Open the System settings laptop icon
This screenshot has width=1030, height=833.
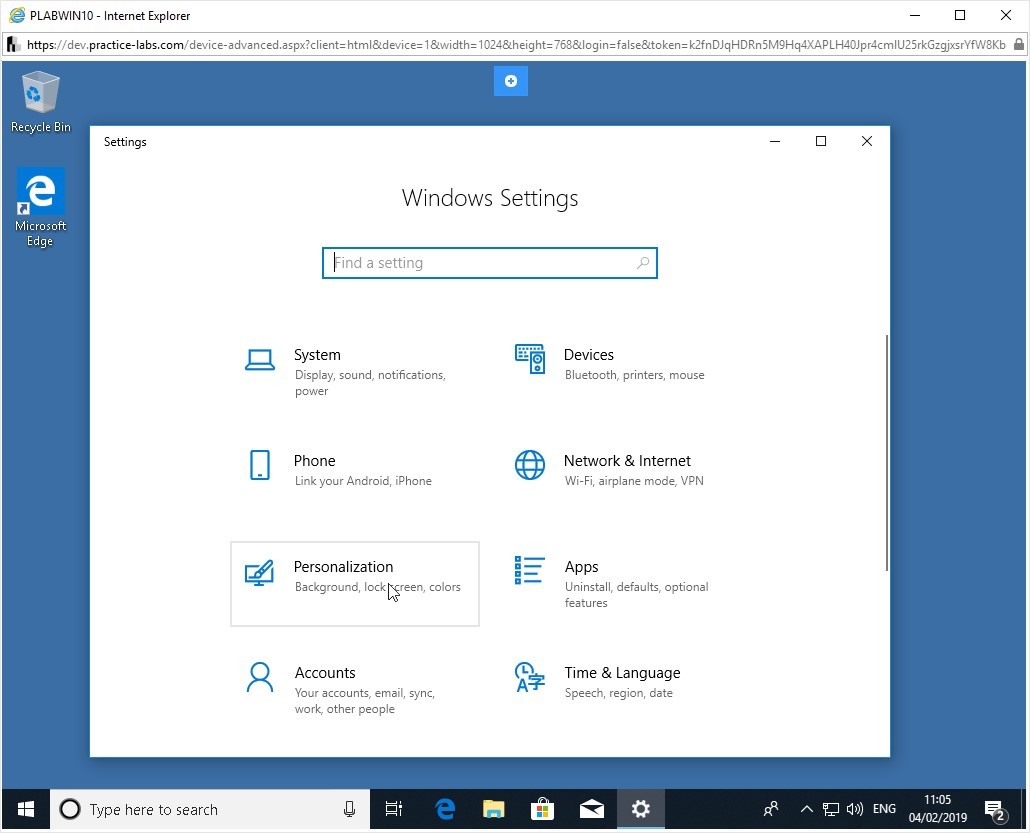click(260, 360)
